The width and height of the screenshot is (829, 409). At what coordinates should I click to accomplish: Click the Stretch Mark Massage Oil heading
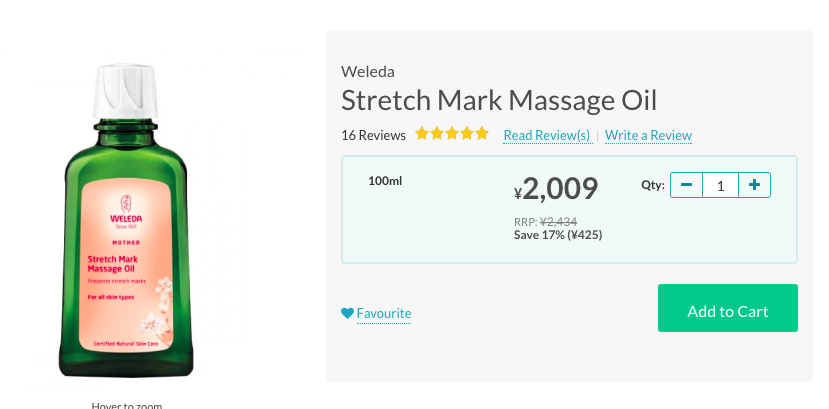coord(499,100)
